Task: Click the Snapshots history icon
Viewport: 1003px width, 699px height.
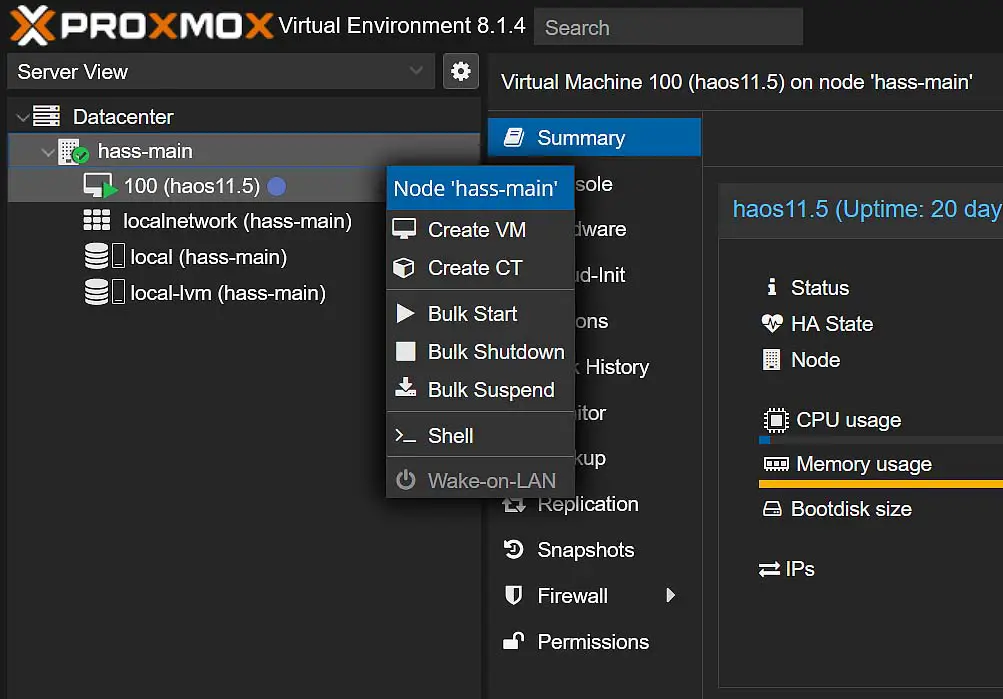Action: 514,549
